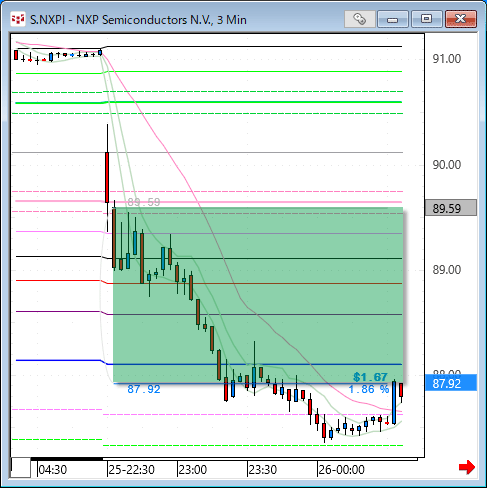Click the grey 89.59 label in chart
Screen dimensions: 487x488
click(x=144, y=202)
